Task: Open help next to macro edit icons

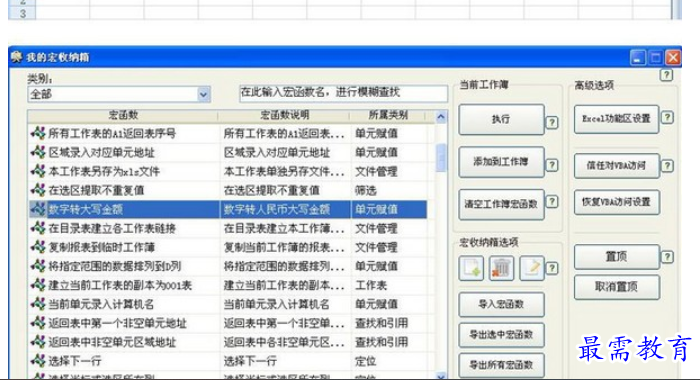Action: [x=552, y=268]
